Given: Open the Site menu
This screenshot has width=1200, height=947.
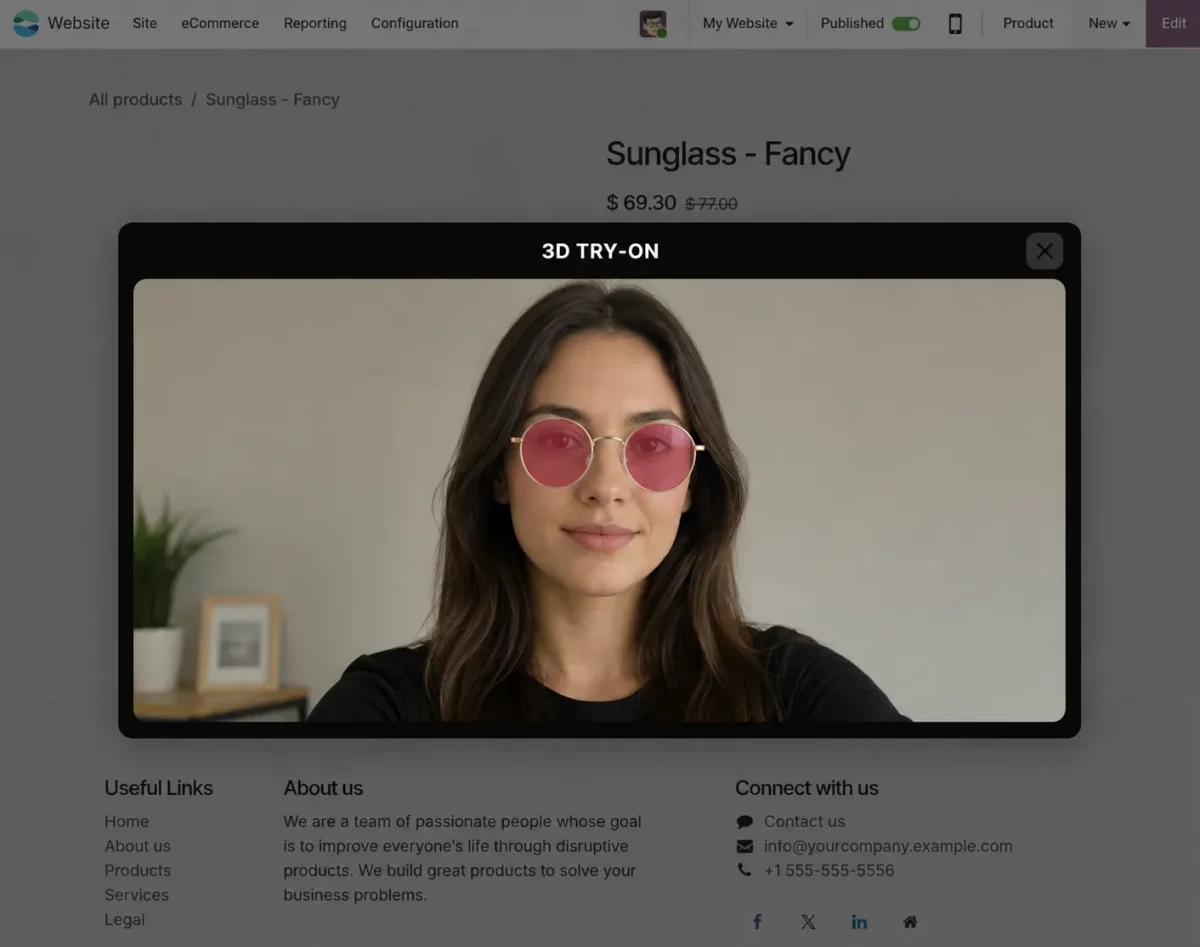Looking at the screenshot, I should click(145, 23).
